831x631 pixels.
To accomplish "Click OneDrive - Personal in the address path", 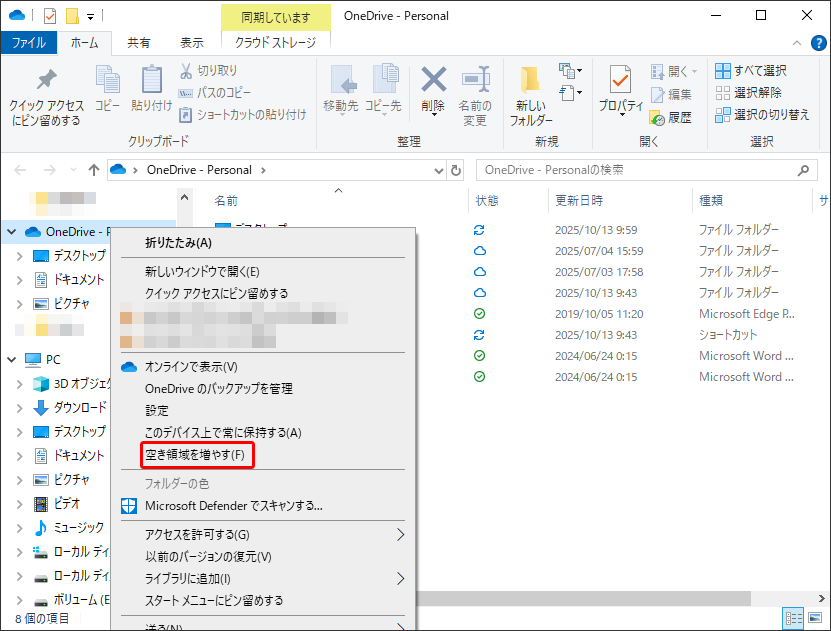I will [199, 170].
